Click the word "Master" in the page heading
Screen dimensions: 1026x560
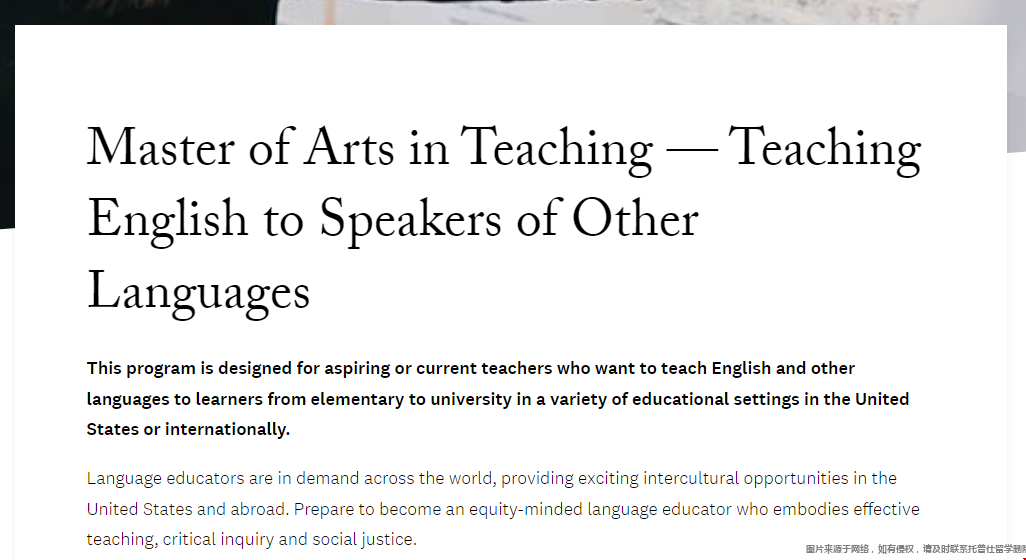160,148
